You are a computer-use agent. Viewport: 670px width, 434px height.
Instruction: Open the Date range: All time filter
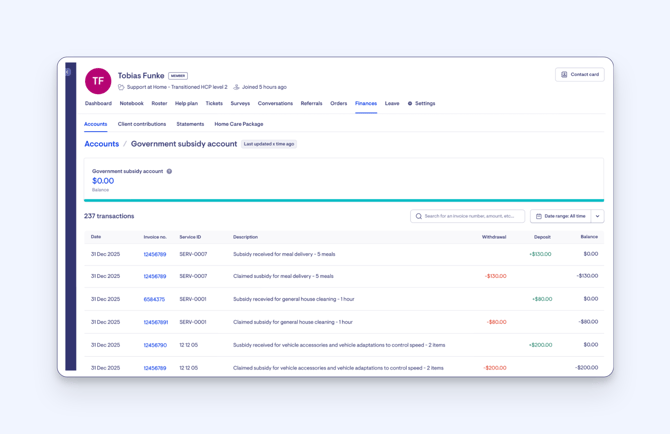point(561,216)
